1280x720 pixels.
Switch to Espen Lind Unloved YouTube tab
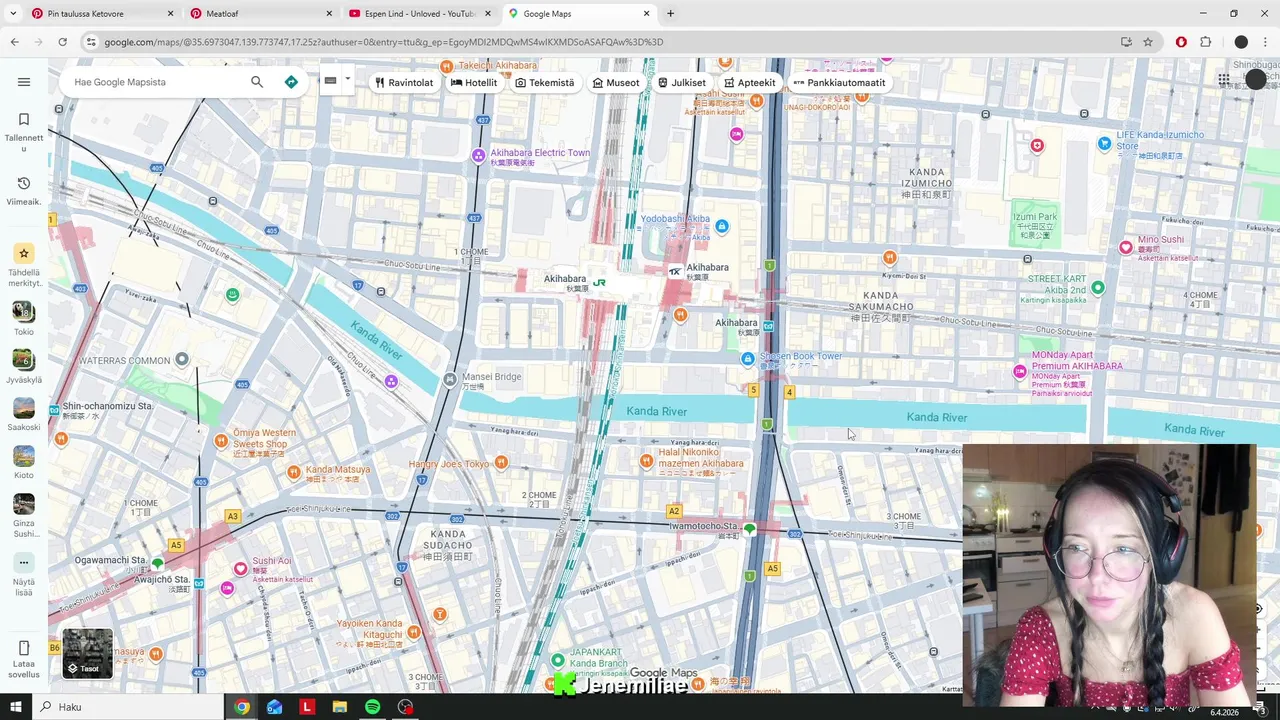pos(419,14)
